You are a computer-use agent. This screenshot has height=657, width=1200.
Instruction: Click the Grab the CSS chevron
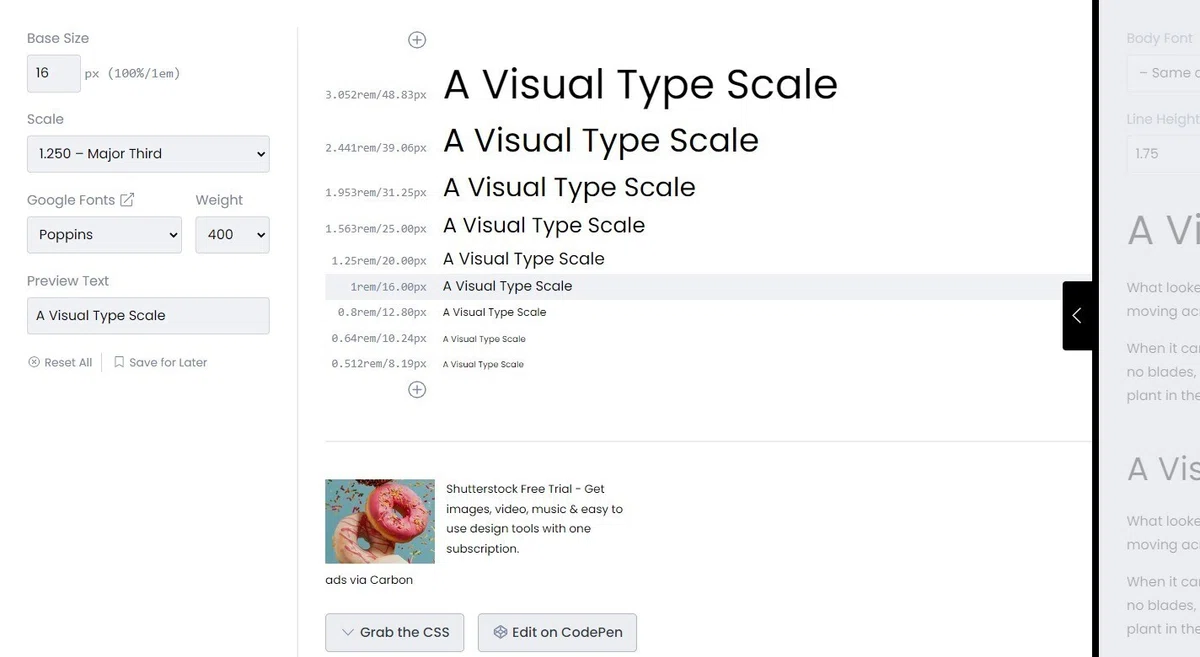(347, 632)
